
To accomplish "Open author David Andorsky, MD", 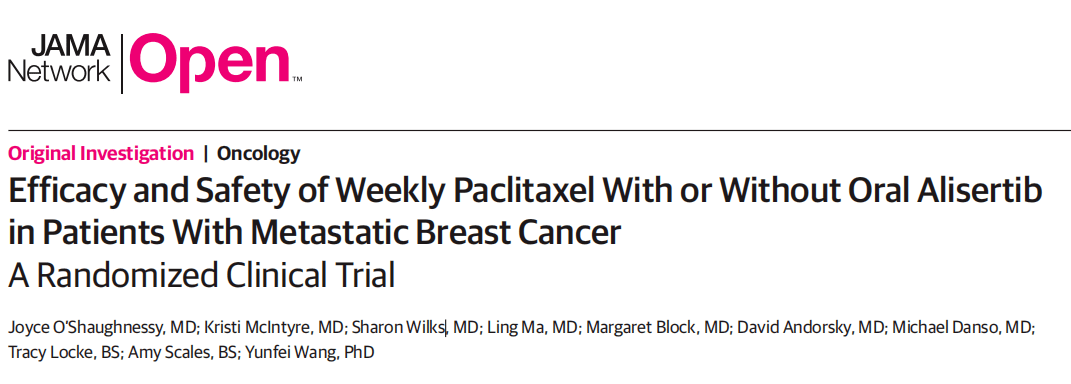I will point(810,329).
